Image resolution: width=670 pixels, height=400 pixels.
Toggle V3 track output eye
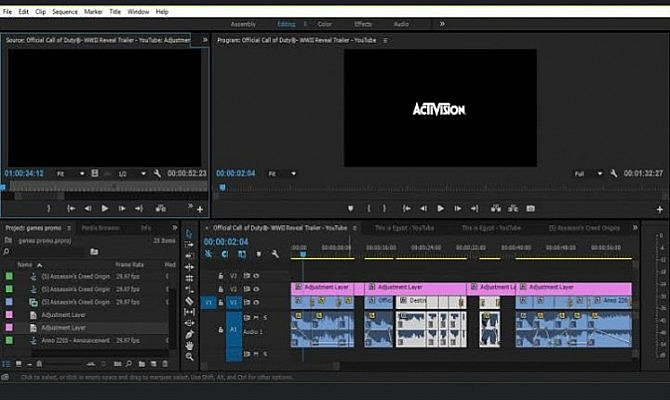coord(256,276)
